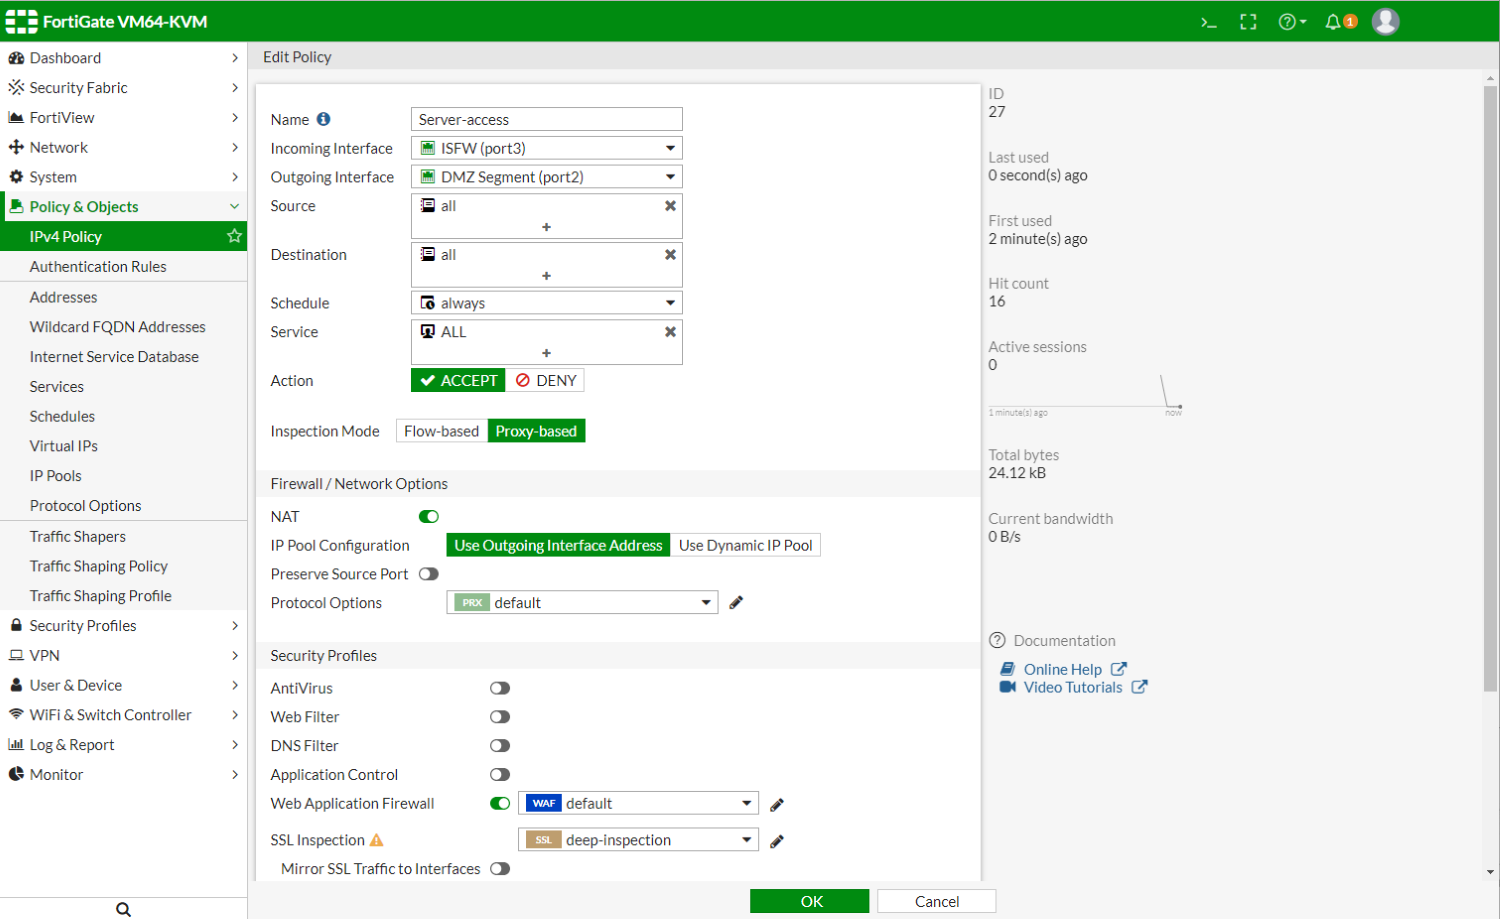Open the CLI console icon
The height and width of the screenshot is (919, 1500).
tap(1208, 20)
